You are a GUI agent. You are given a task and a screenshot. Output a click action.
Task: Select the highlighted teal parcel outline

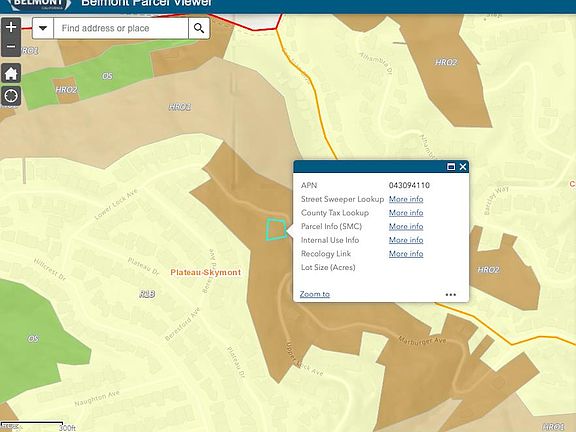pos(276,230)
